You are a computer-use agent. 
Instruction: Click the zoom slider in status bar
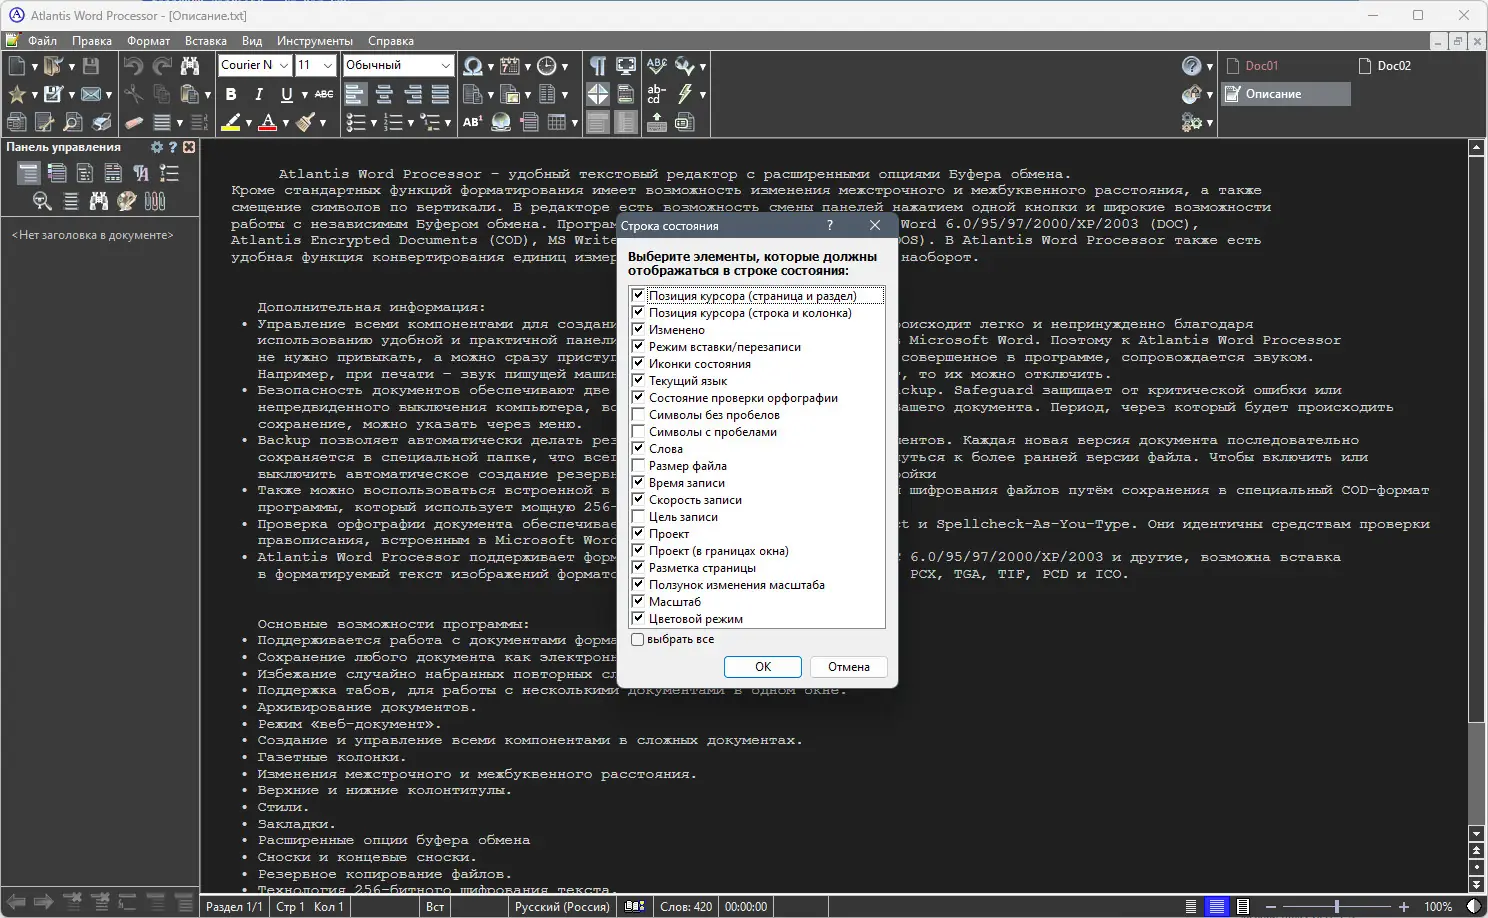(x=1337, y=907)
